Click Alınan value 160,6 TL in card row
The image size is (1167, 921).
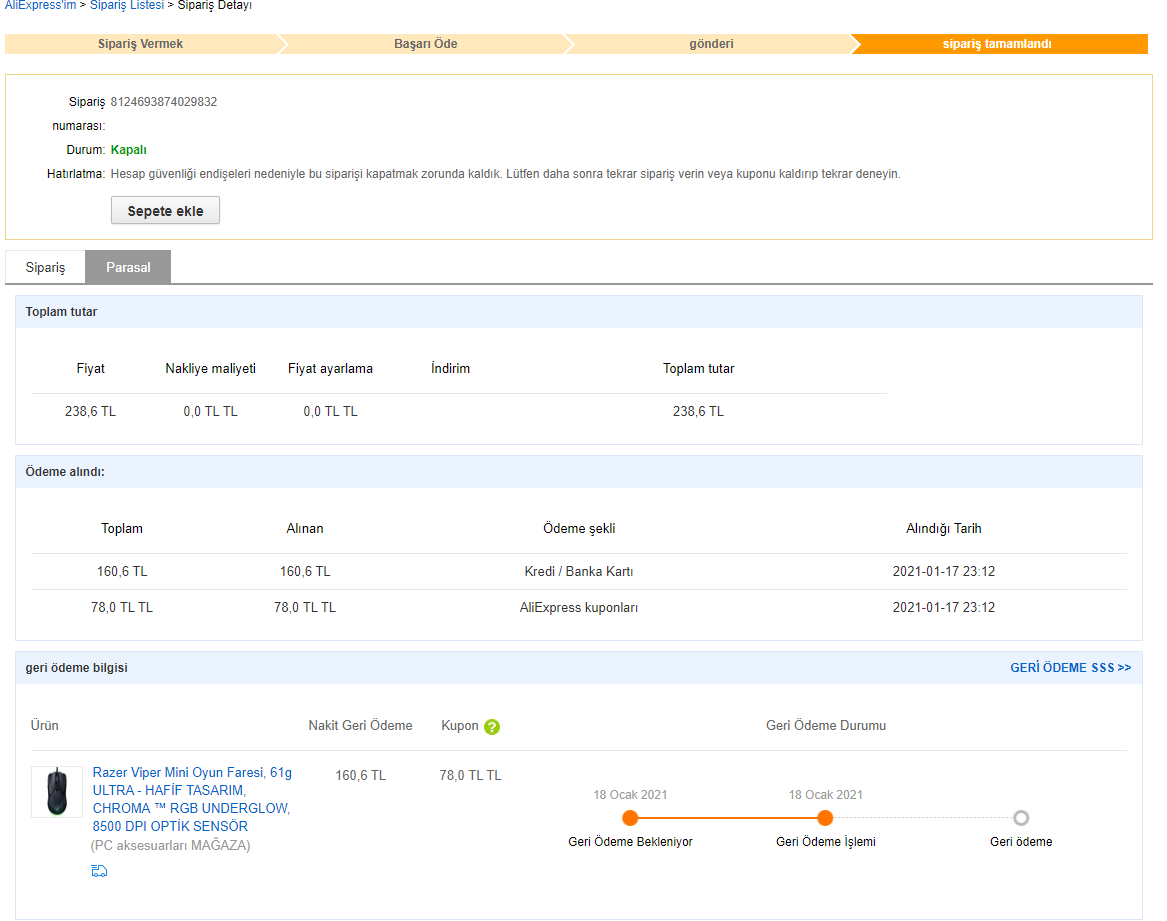pyautogui.click(x=305, y=571)
